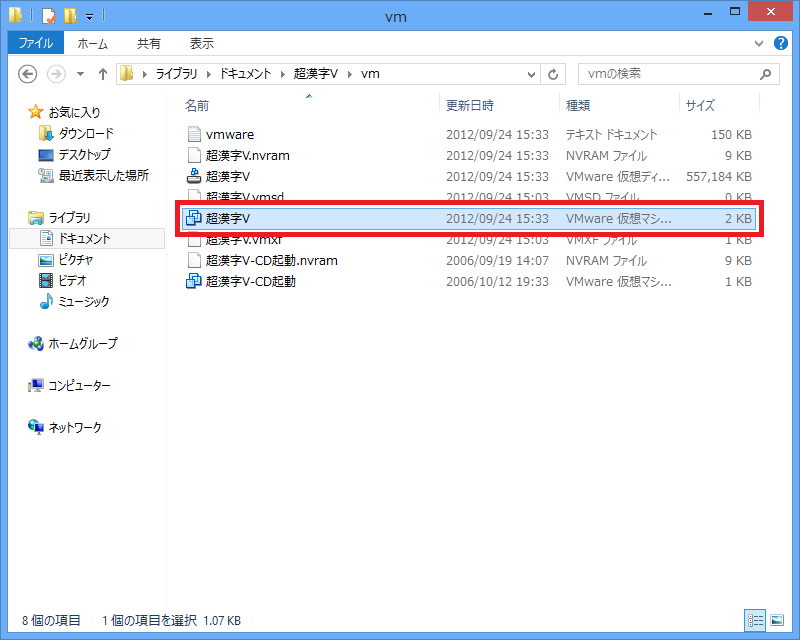Click the search magnifier icon
Image resolution: width=800 pixels, height=640 pixels.
765,74
